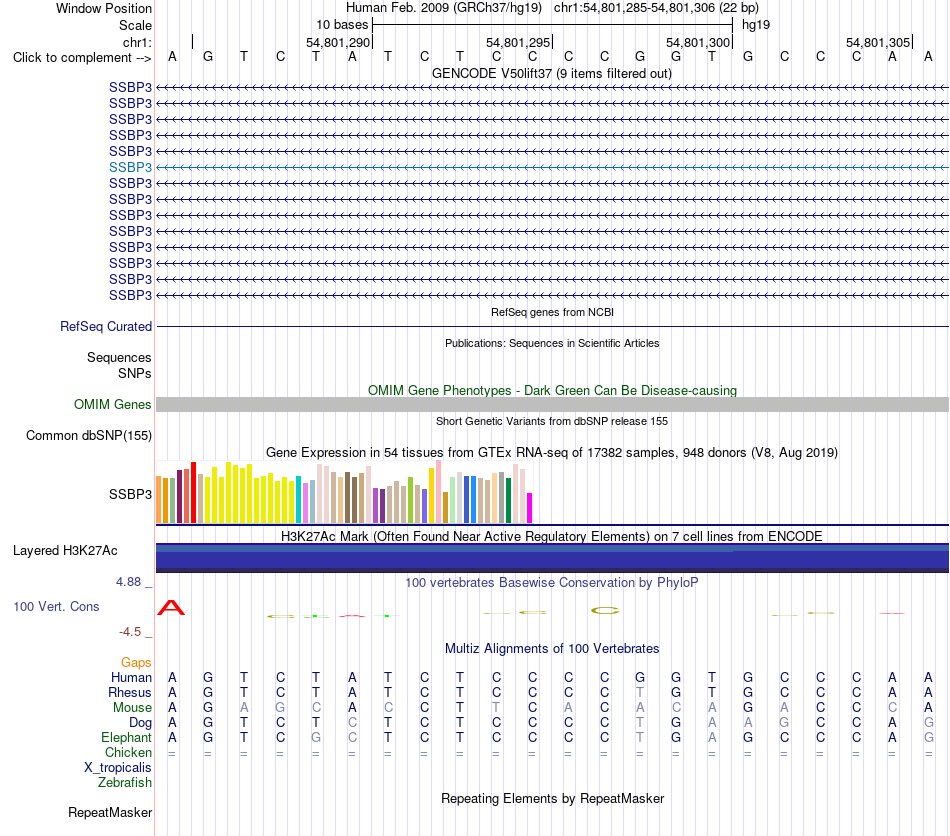Image resolution: width=950 pixels, height=836 pixels.
Task: Click the Dog alignment row label
Action: [140, 723]
